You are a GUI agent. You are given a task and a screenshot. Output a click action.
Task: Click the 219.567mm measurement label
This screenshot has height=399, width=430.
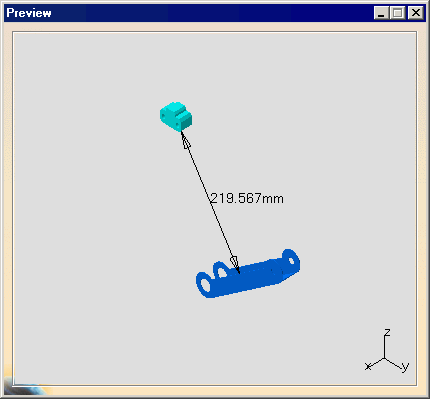click(x=247, y=198)
